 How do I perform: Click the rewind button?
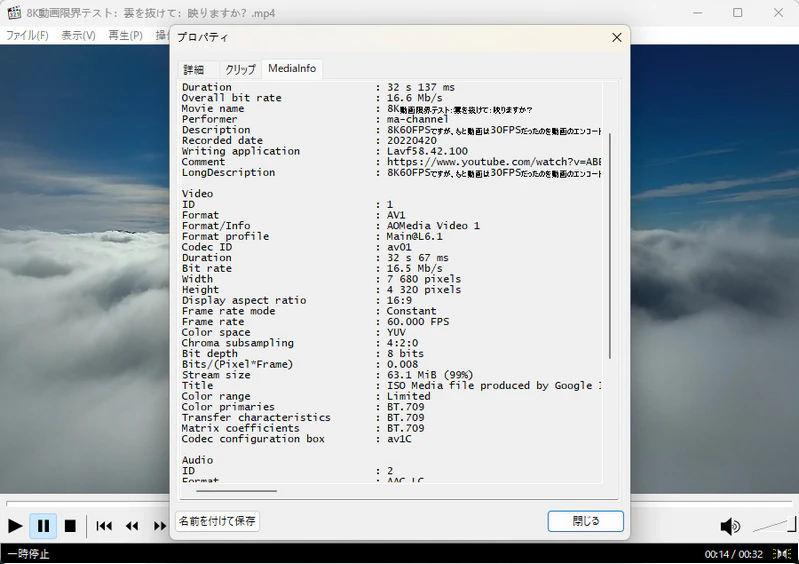tap(132, 526)
